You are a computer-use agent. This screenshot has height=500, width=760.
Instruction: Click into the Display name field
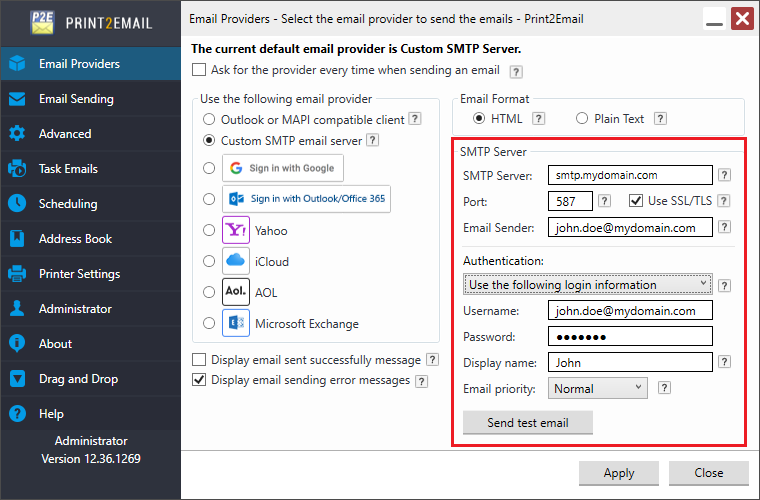[x=630, y=362]
